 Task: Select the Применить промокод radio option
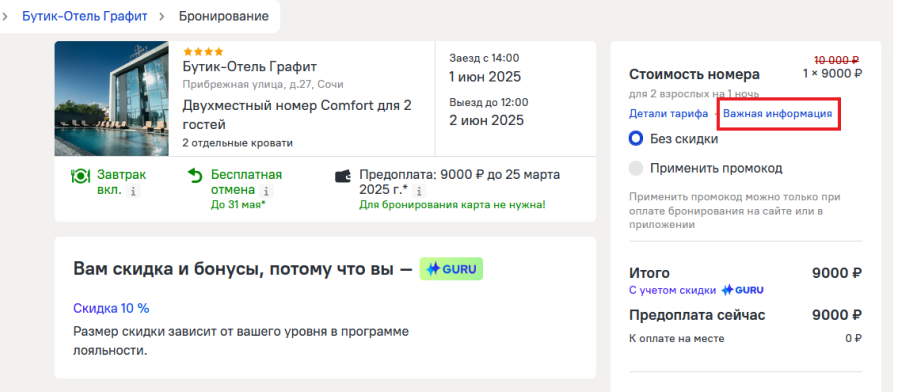pos(636,168)
